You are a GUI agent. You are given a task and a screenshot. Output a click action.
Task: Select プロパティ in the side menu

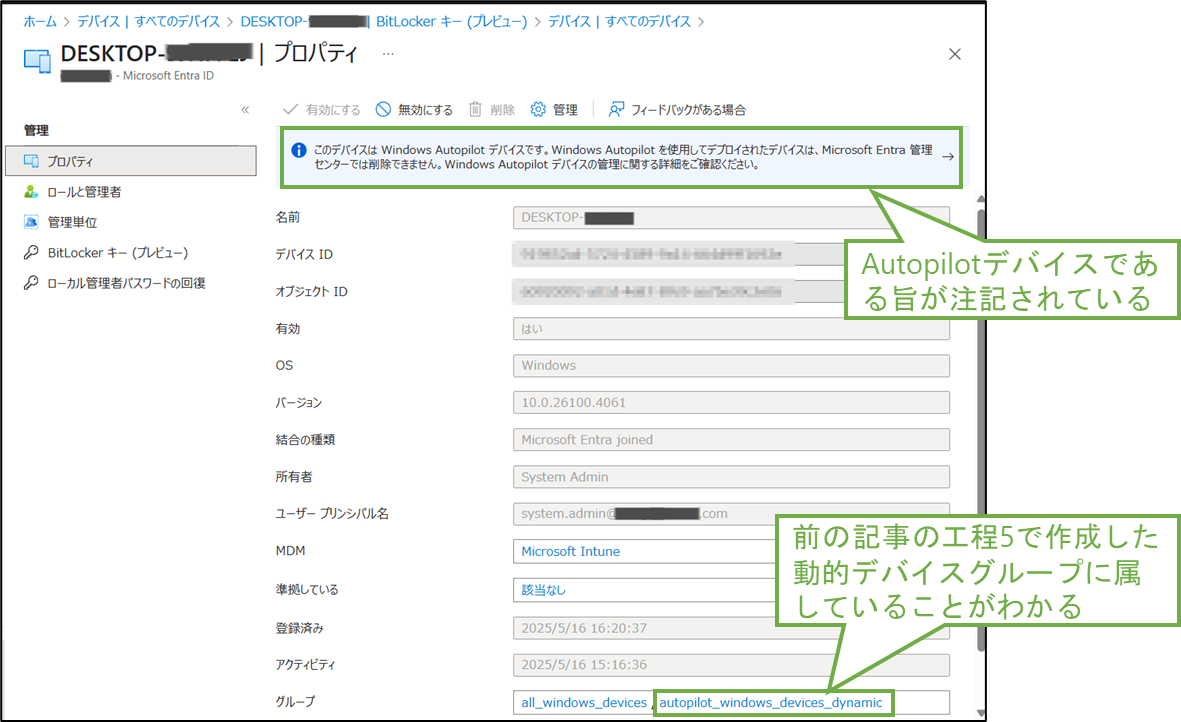click(131, 161)
